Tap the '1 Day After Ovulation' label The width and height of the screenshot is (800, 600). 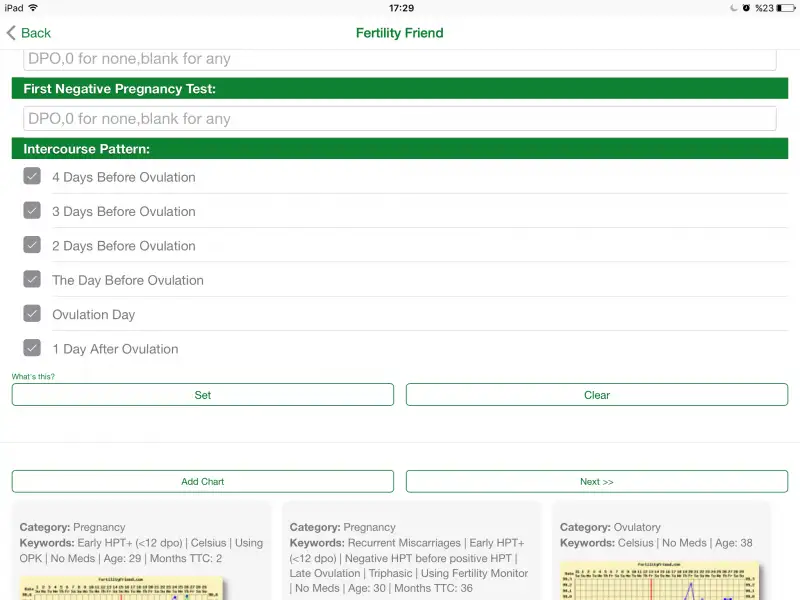pyautogui.click(x=115, y=349)
